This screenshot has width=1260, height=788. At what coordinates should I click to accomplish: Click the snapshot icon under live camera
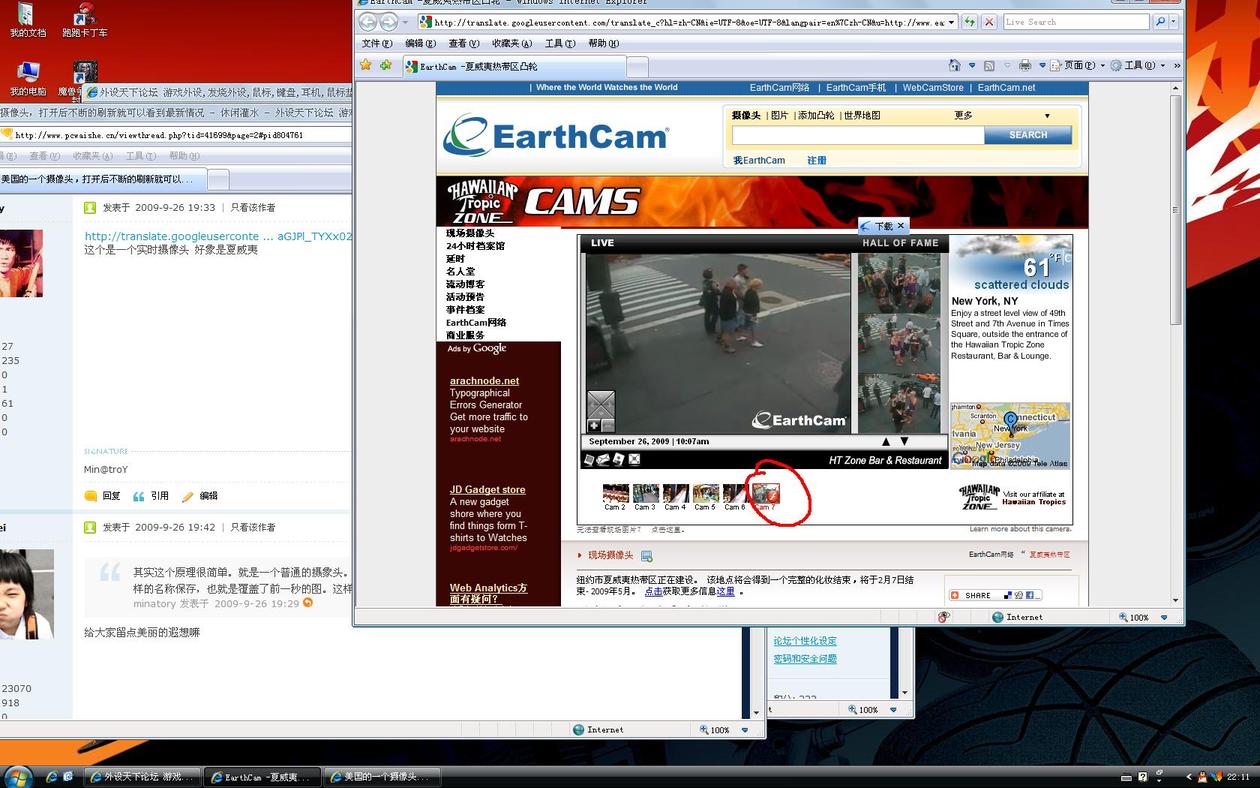(x=589, y=460)
